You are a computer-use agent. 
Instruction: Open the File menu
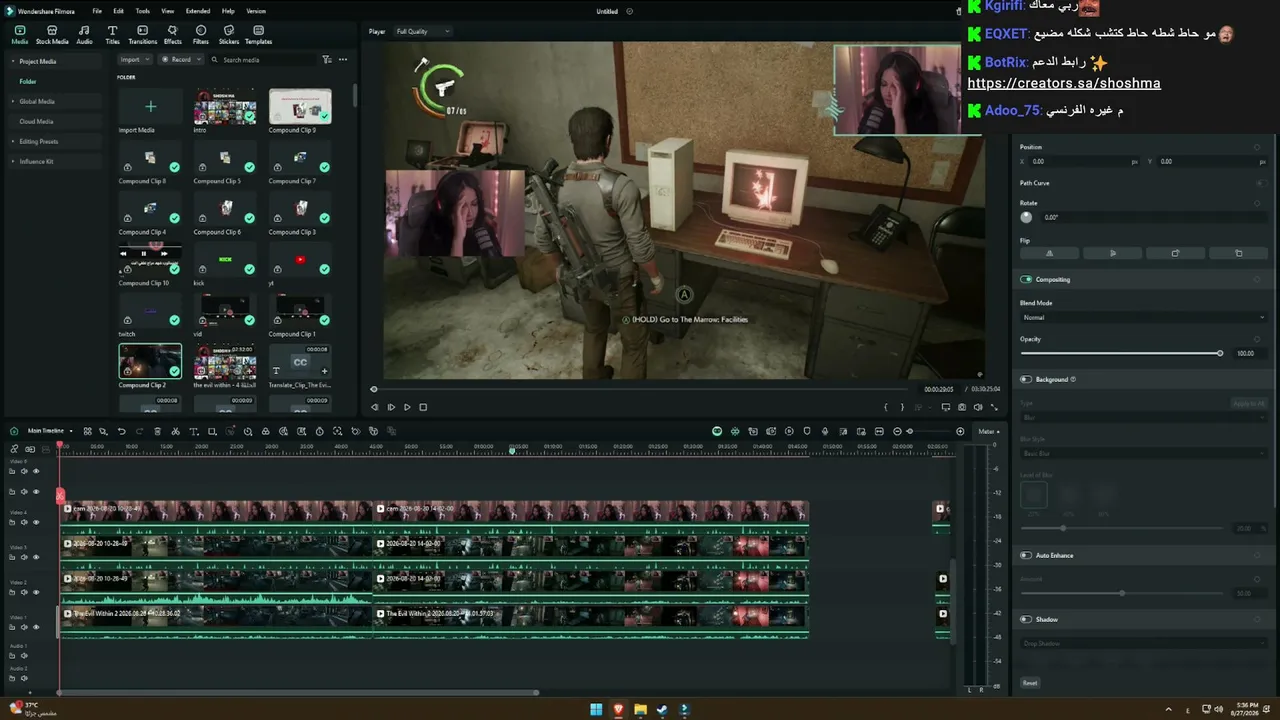[x=97, y=11]
